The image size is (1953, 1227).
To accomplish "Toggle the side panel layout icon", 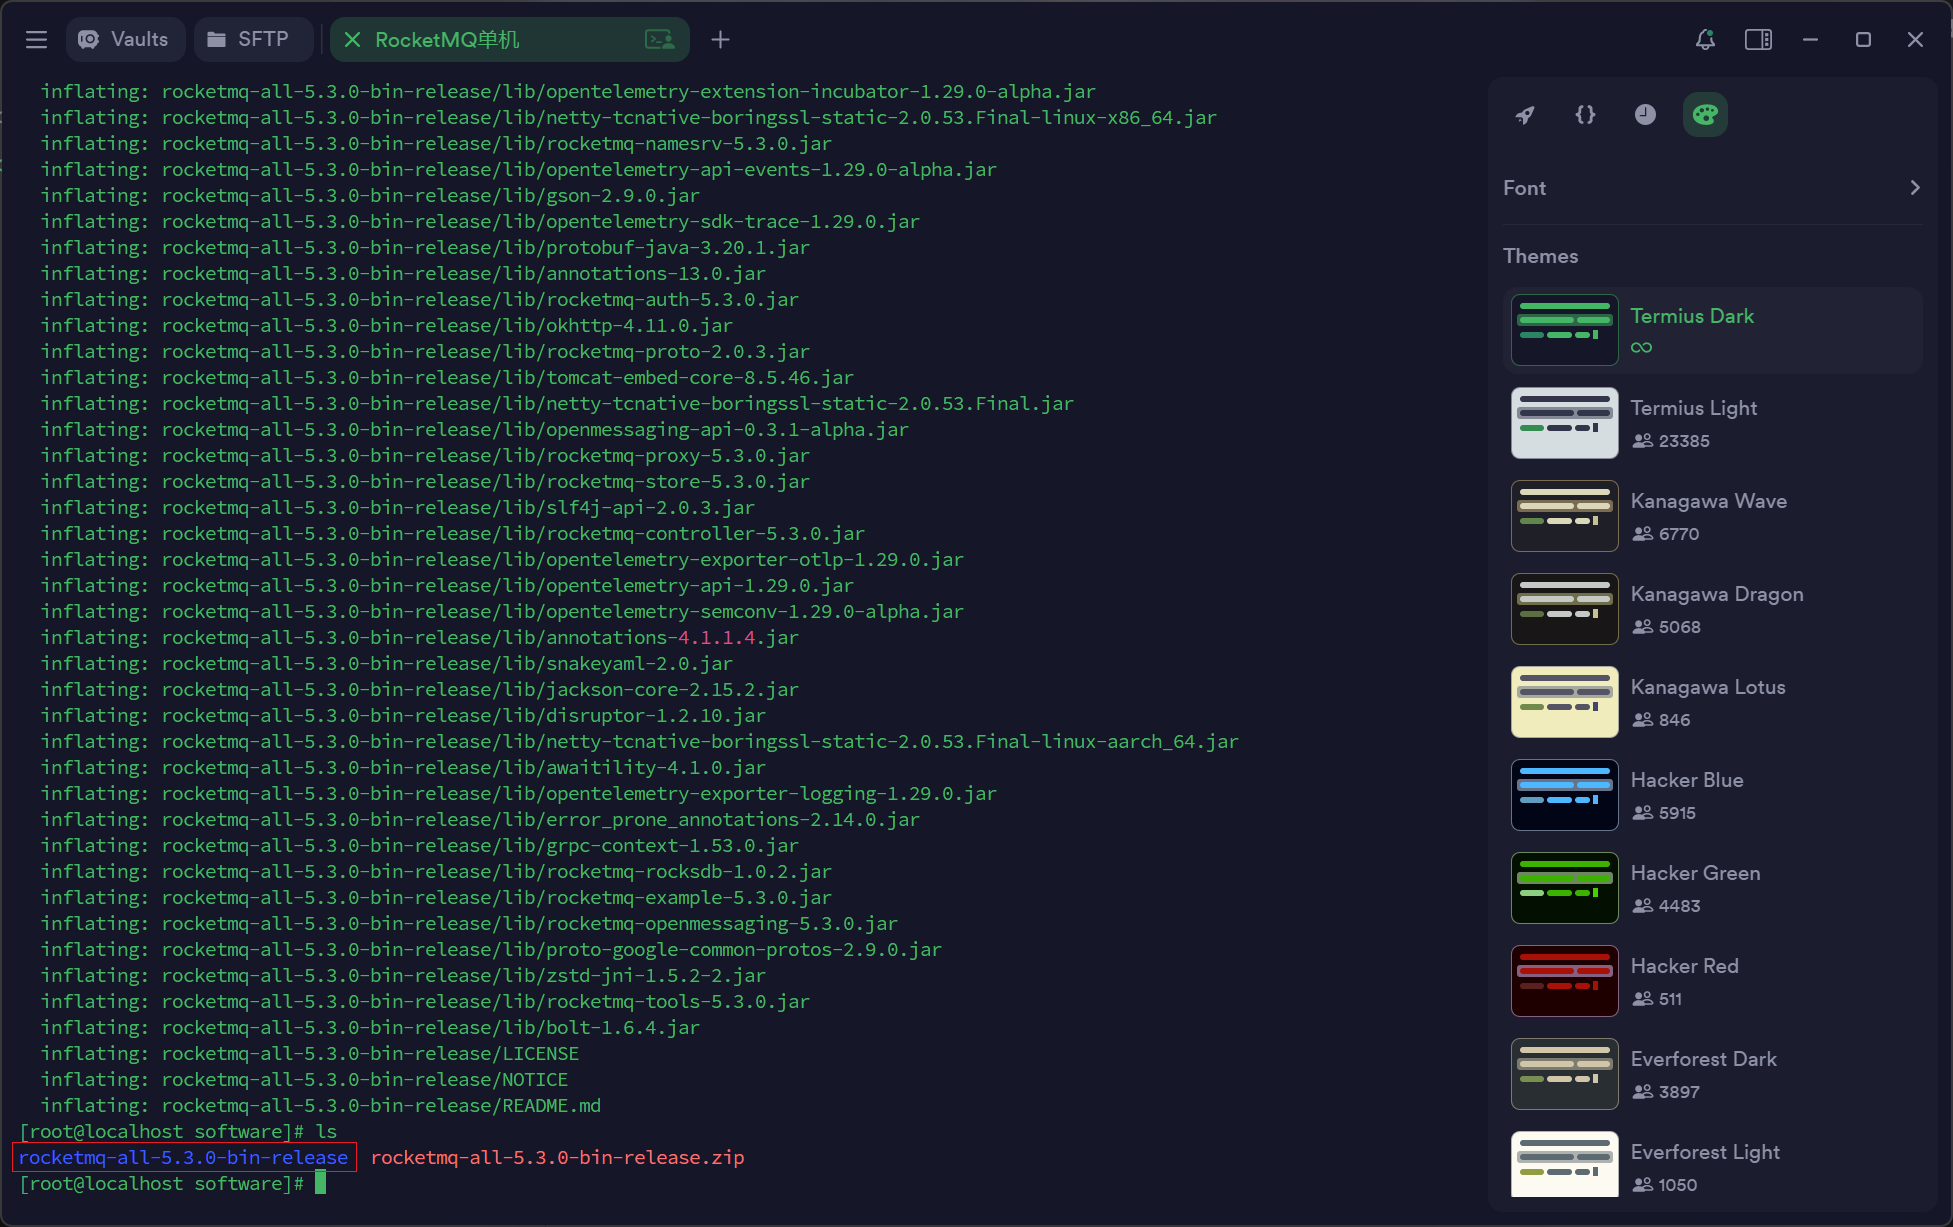I will click(x=1758, y=39).
